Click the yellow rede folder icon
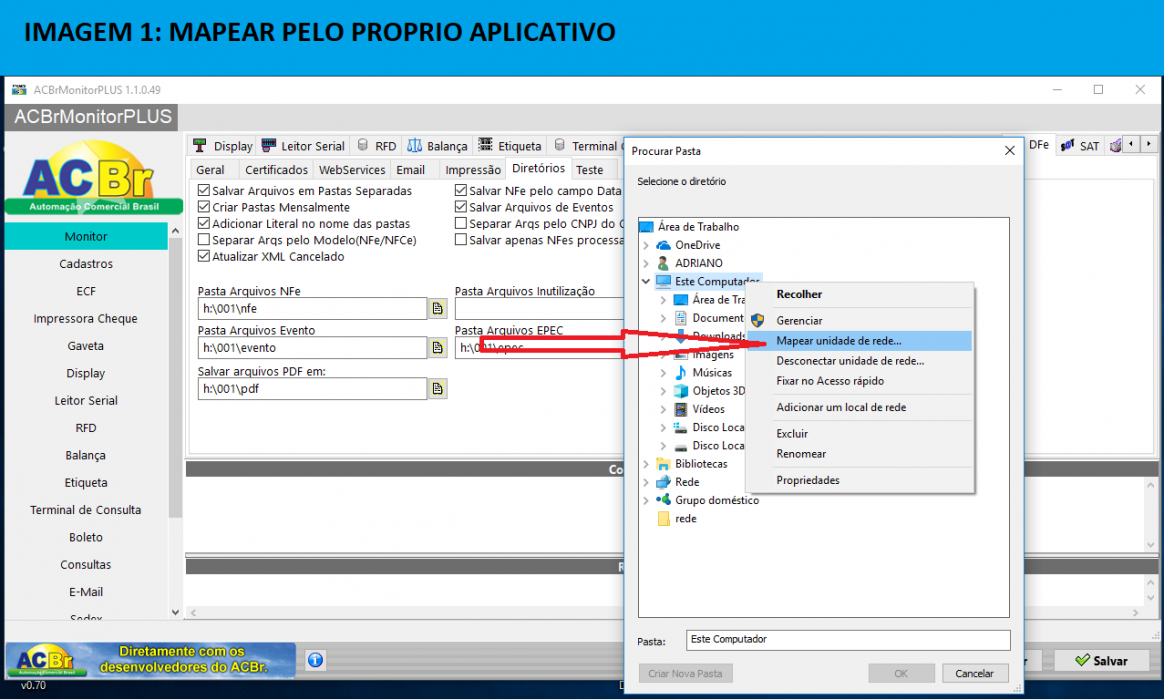Image resolution: width=1164 pixels, height=700 pixels. (663, 518)
